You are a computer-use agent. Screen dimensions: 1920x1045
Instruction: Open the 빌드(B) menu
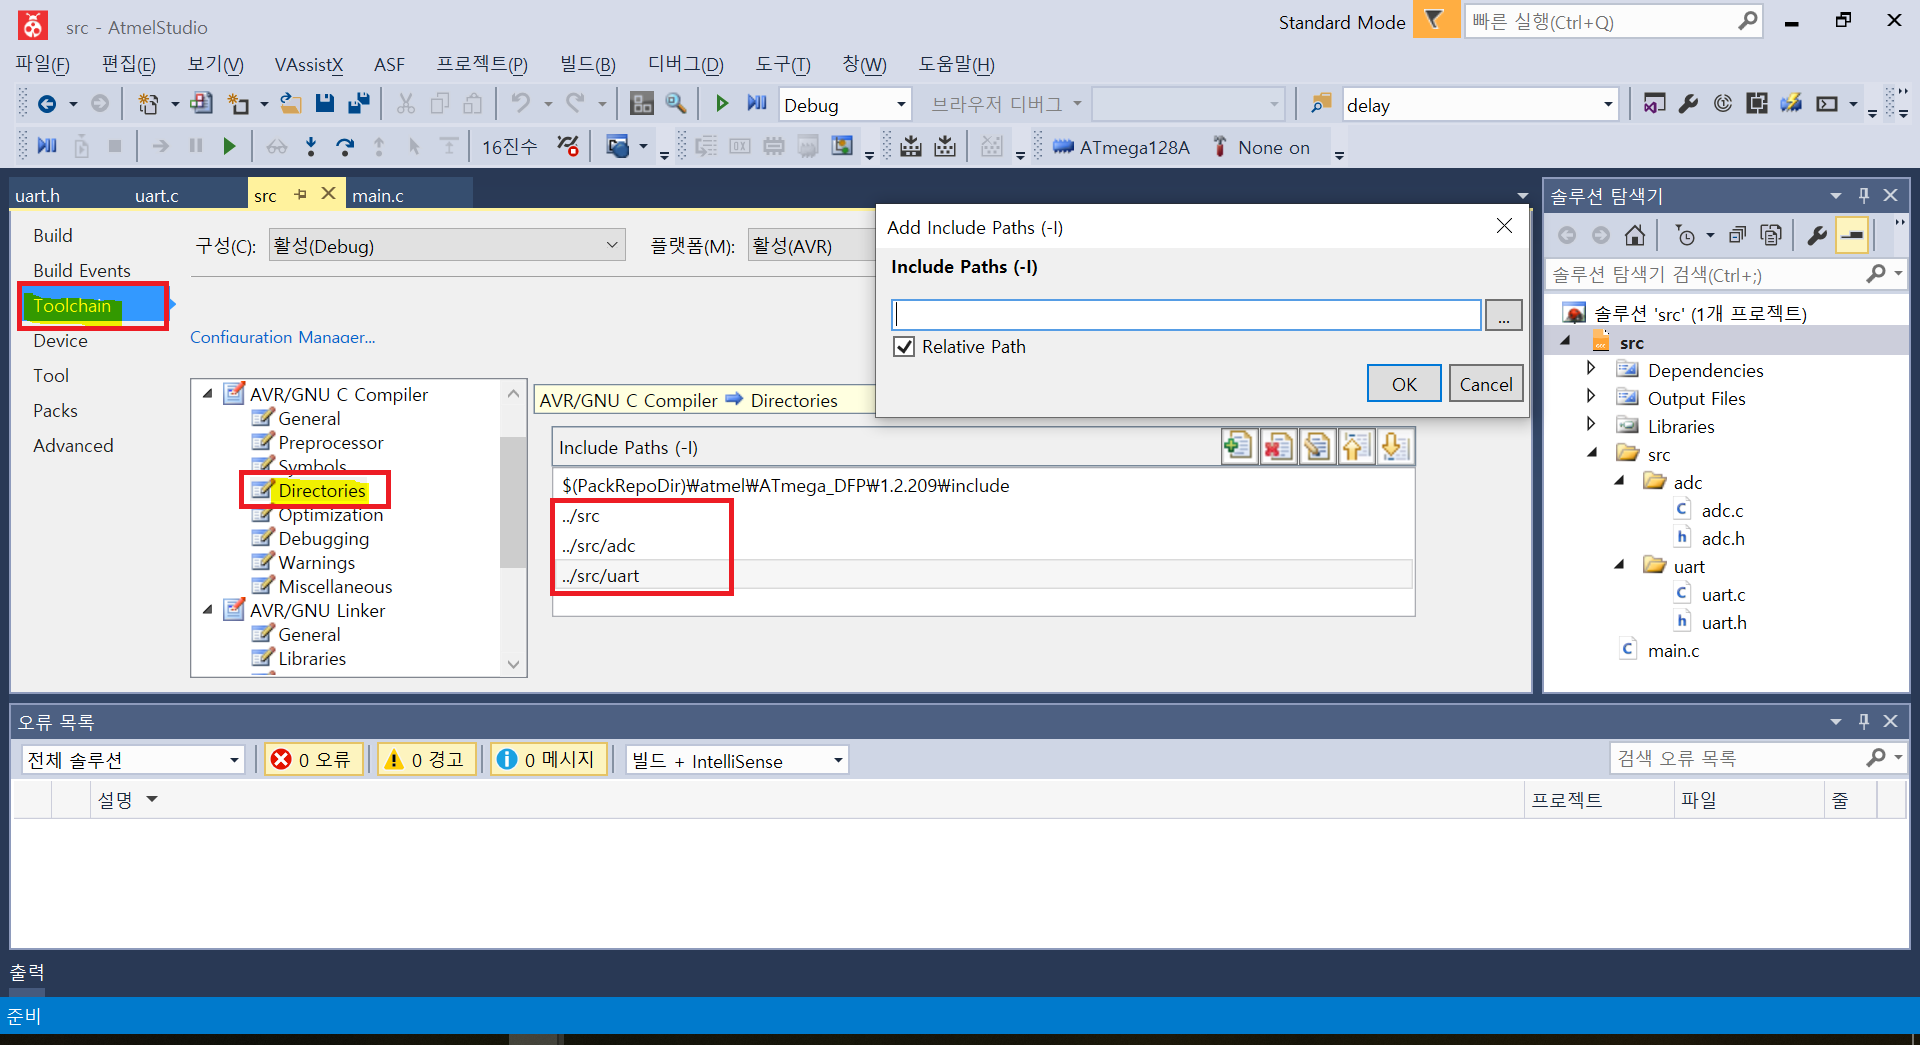click(587, 64)
